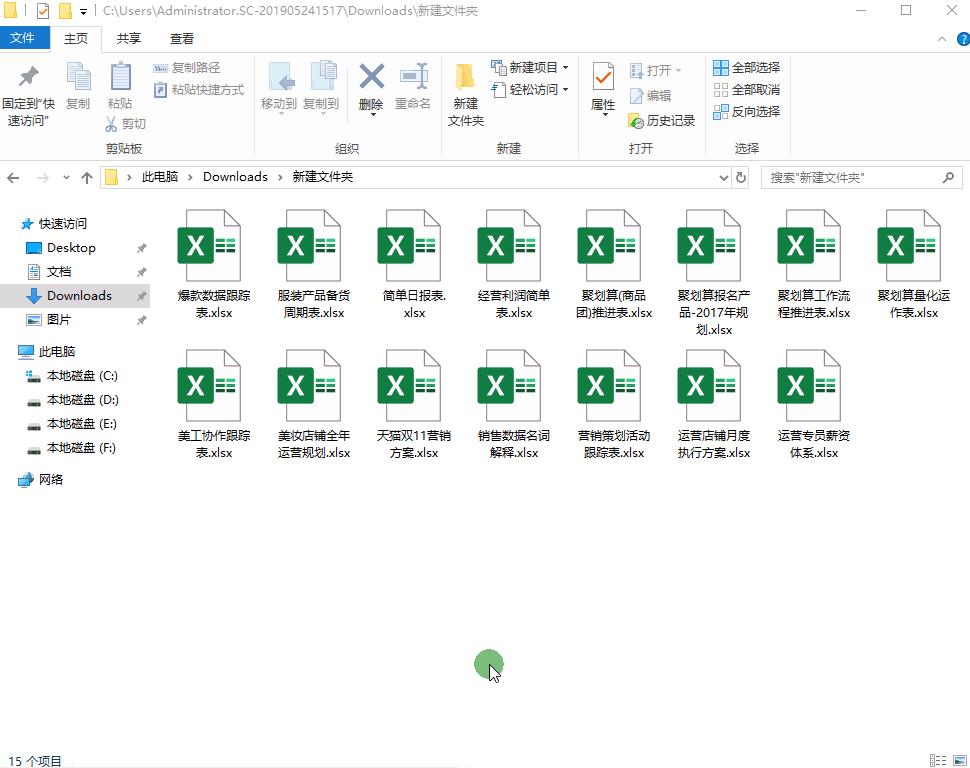Click Copy to (复制到) icon

(x=322, y=77)
